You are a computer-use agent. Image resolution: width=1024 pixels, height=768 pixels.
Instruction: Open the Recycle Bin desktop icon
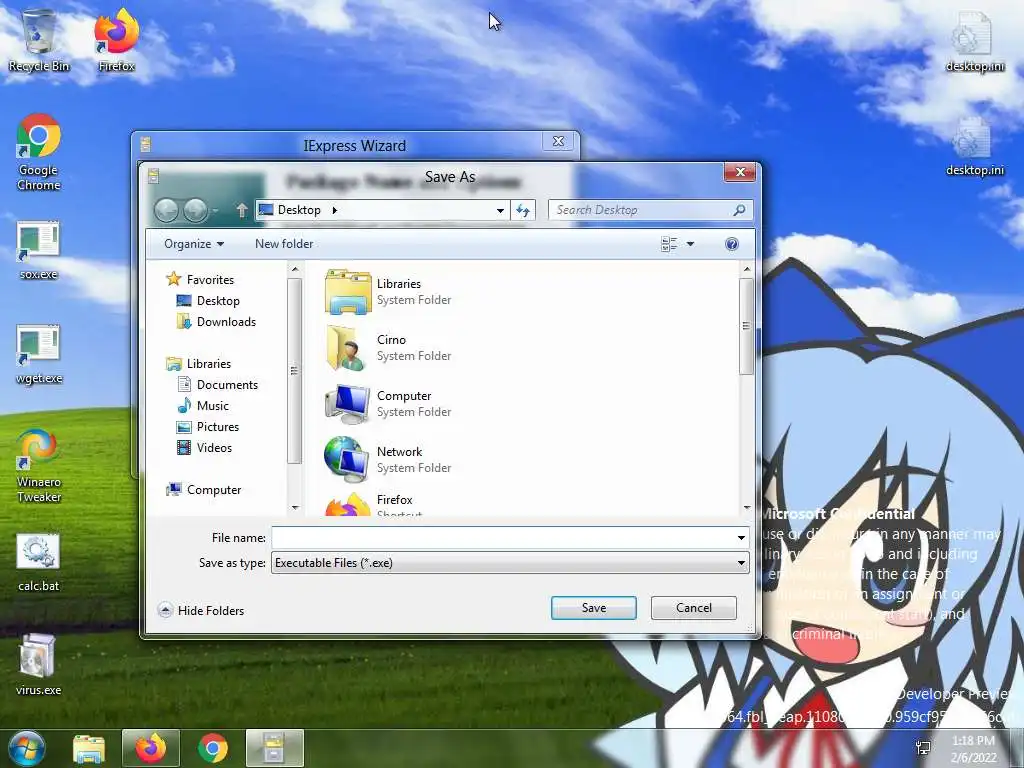click(x=39, y=40)
